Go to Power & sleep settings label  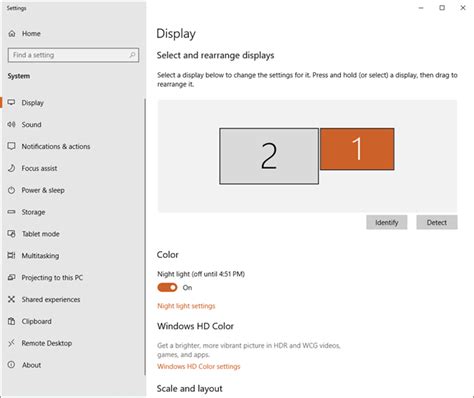pos(43,190)
